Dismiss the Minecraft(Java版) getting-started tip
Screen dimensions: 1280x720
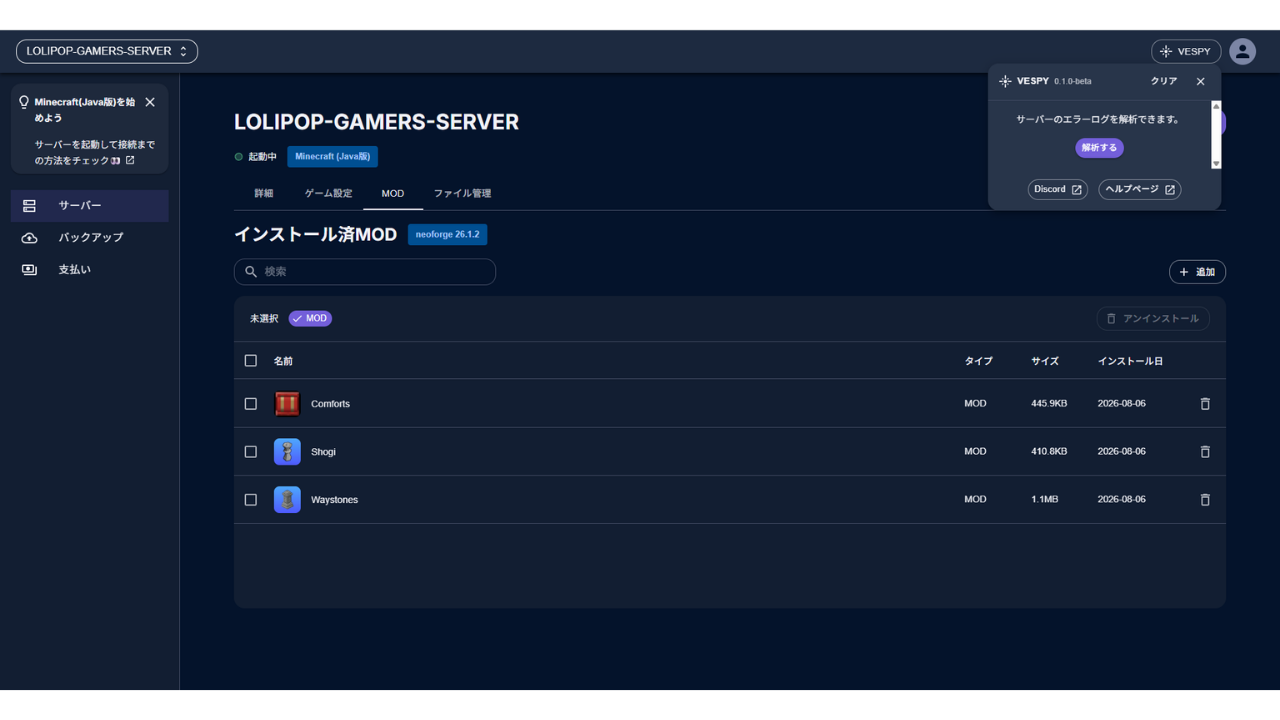(150, 102)
